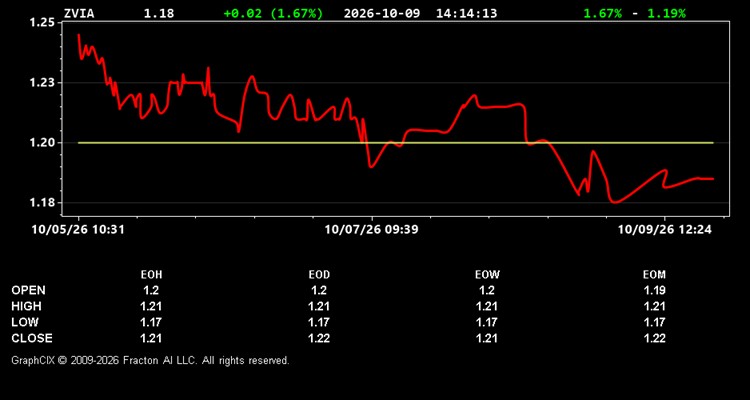Image resolution: width=750 pixels, height=400 pixels.
Task: Click the CLOSE value 1.21 under EOH
Action: (151, 338)
